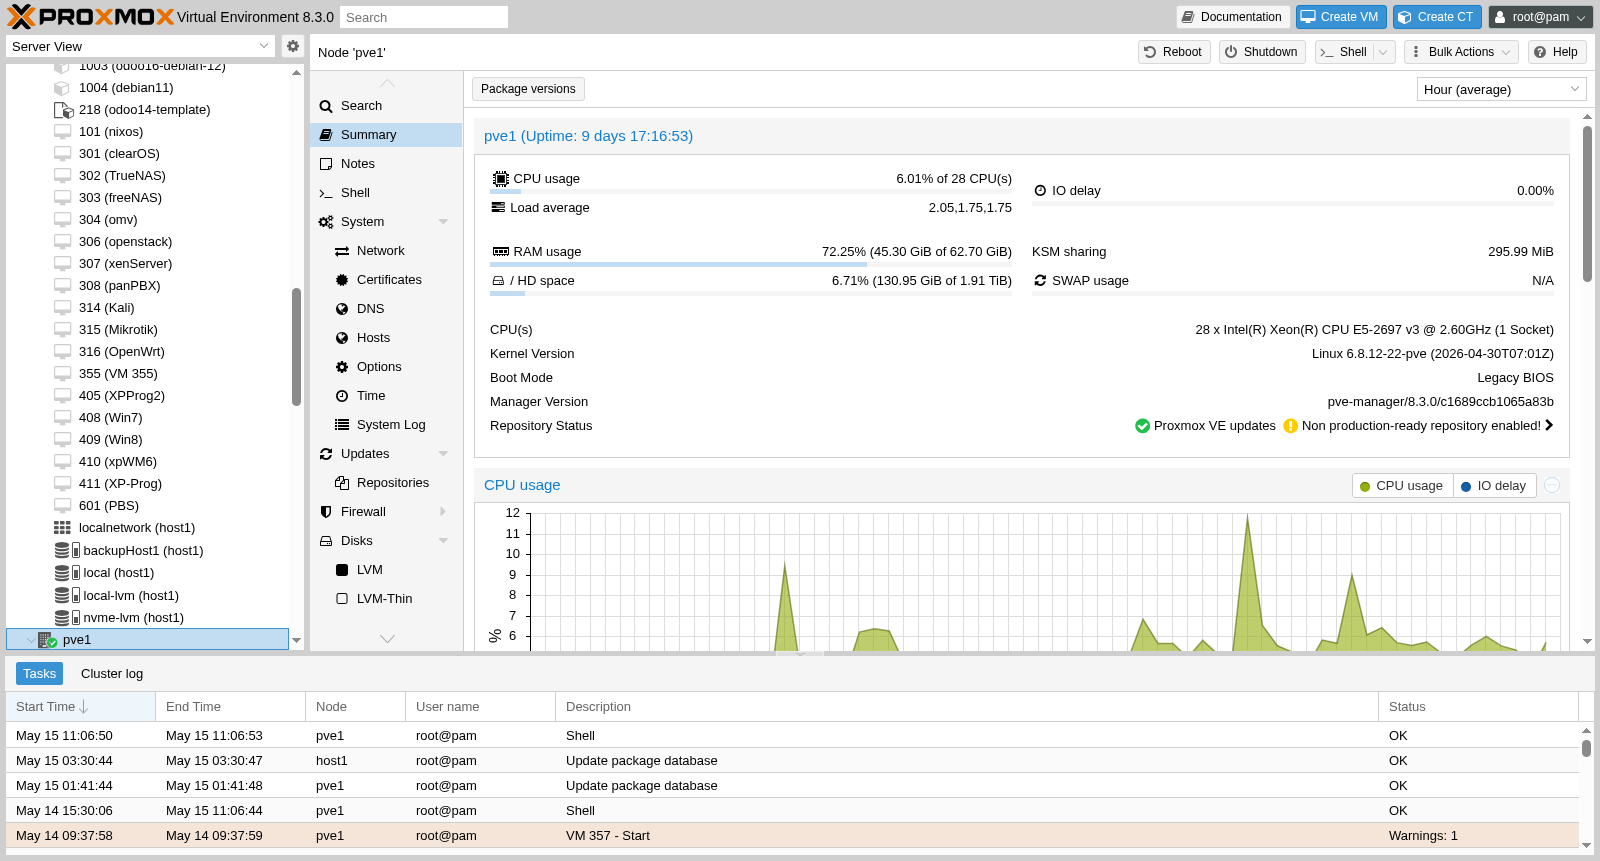Open the tree settings gear icon
The width and height of the screenshot is (1600, 861).
coord(292,46)
